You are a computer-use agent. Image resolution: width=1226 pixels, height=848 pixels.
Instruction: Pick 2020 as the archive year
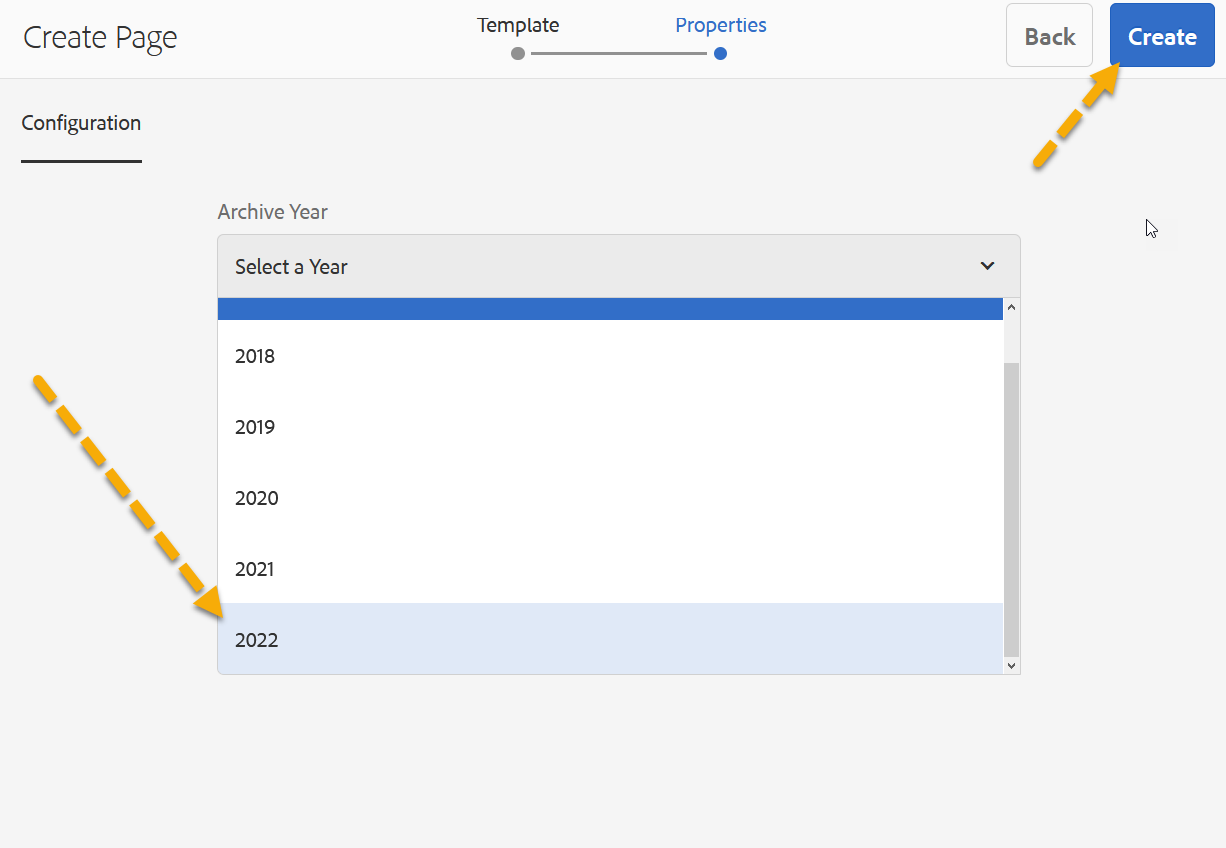tap(256, 498)
